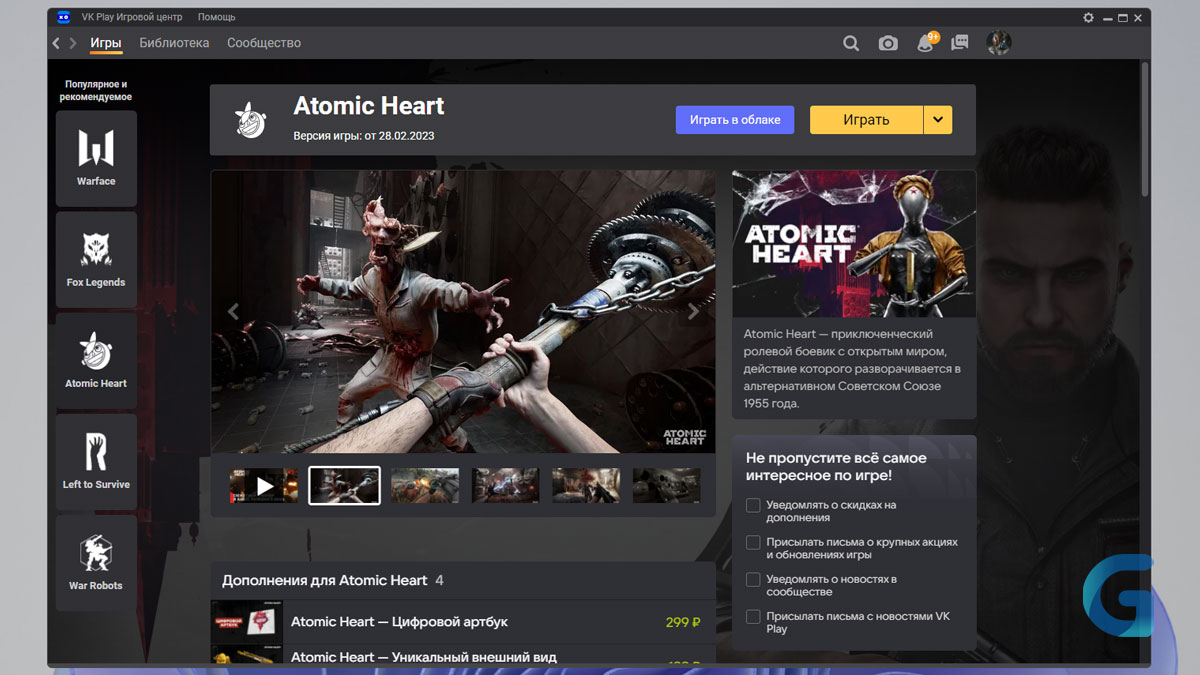Viewport: 1200px width, 675px height.
Task: Open Fox Legends in the sidebar
Action: tap(96, 259)
